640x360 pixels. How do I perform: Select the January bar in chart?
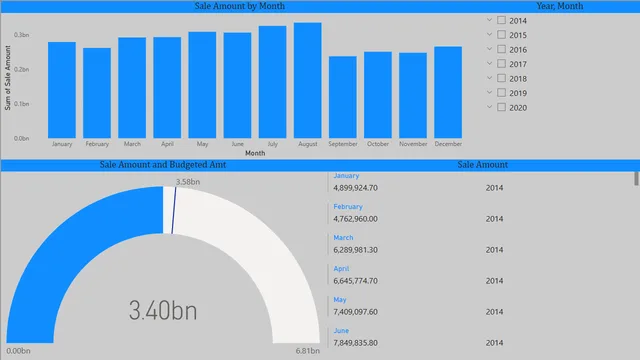[62, 90]
